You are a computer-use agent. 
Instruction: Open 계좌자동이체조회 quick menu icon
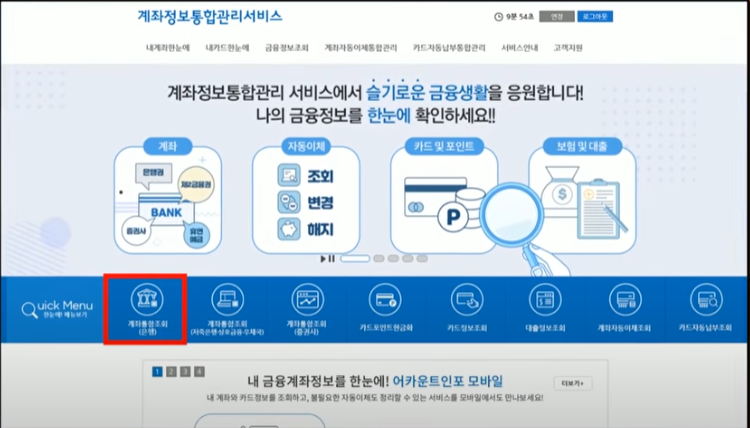(x=625, y=300)
